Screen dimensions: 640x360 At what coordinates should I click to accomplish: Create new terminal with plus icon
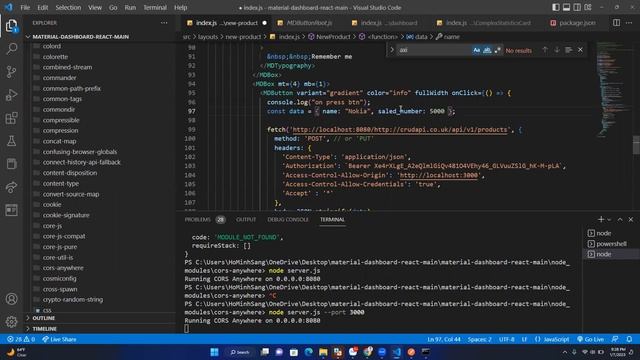click(x=601, y=220)
